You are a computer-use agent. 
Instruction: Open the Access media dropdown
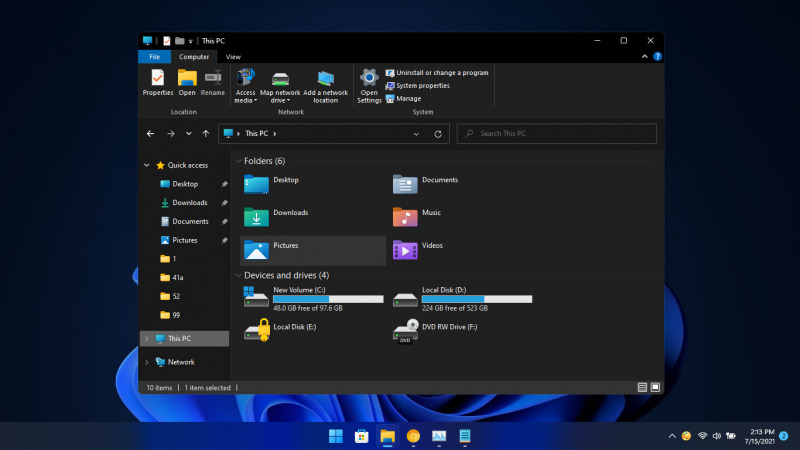tap(245, 86)
